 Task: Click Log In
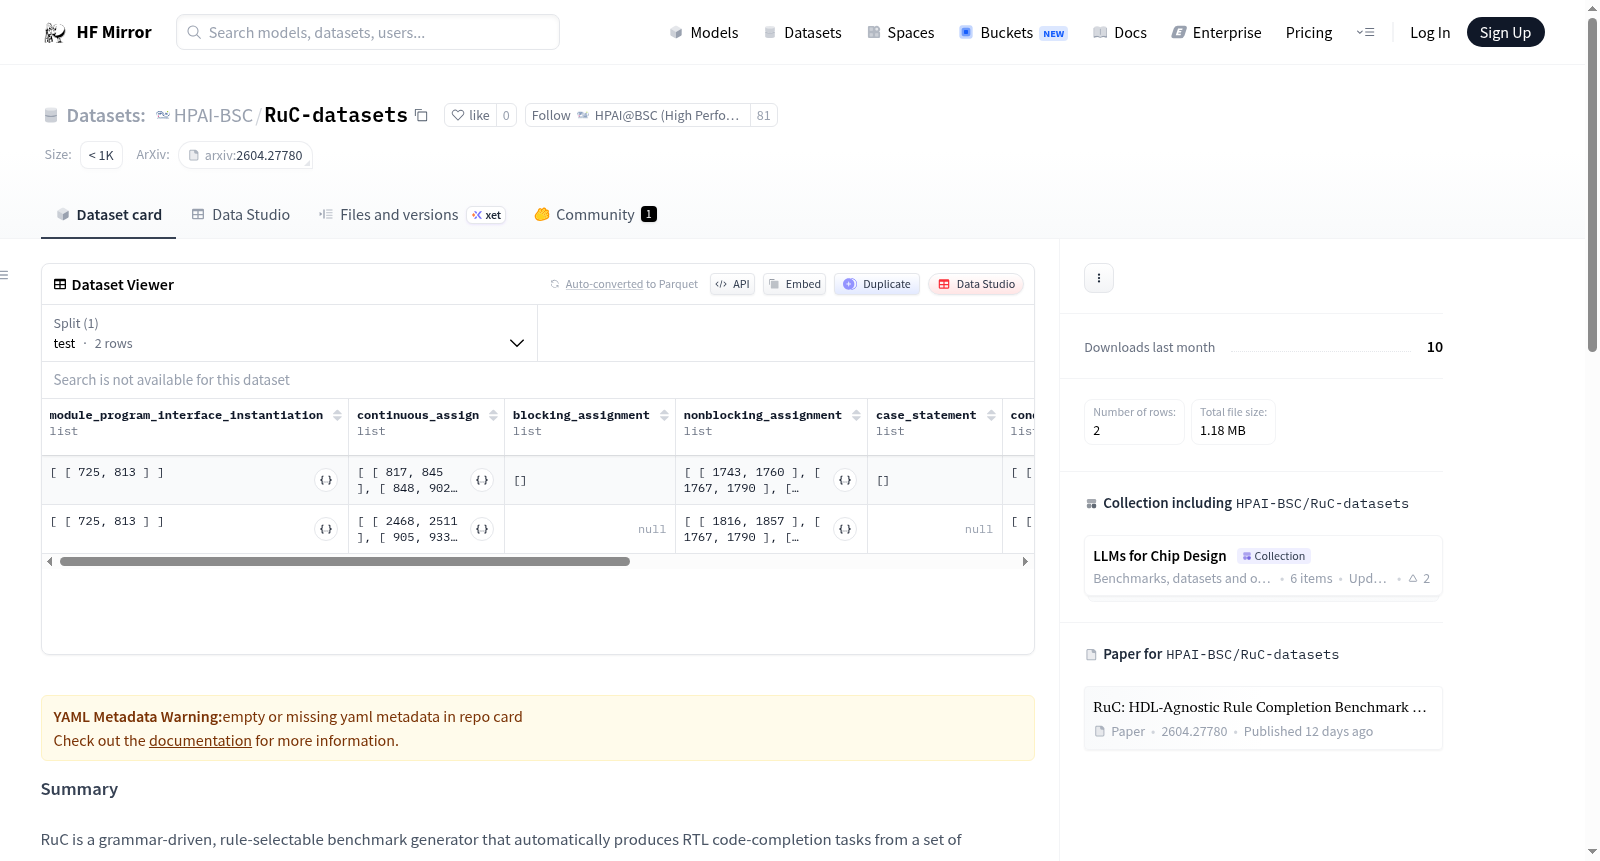tap(1430, 32)
